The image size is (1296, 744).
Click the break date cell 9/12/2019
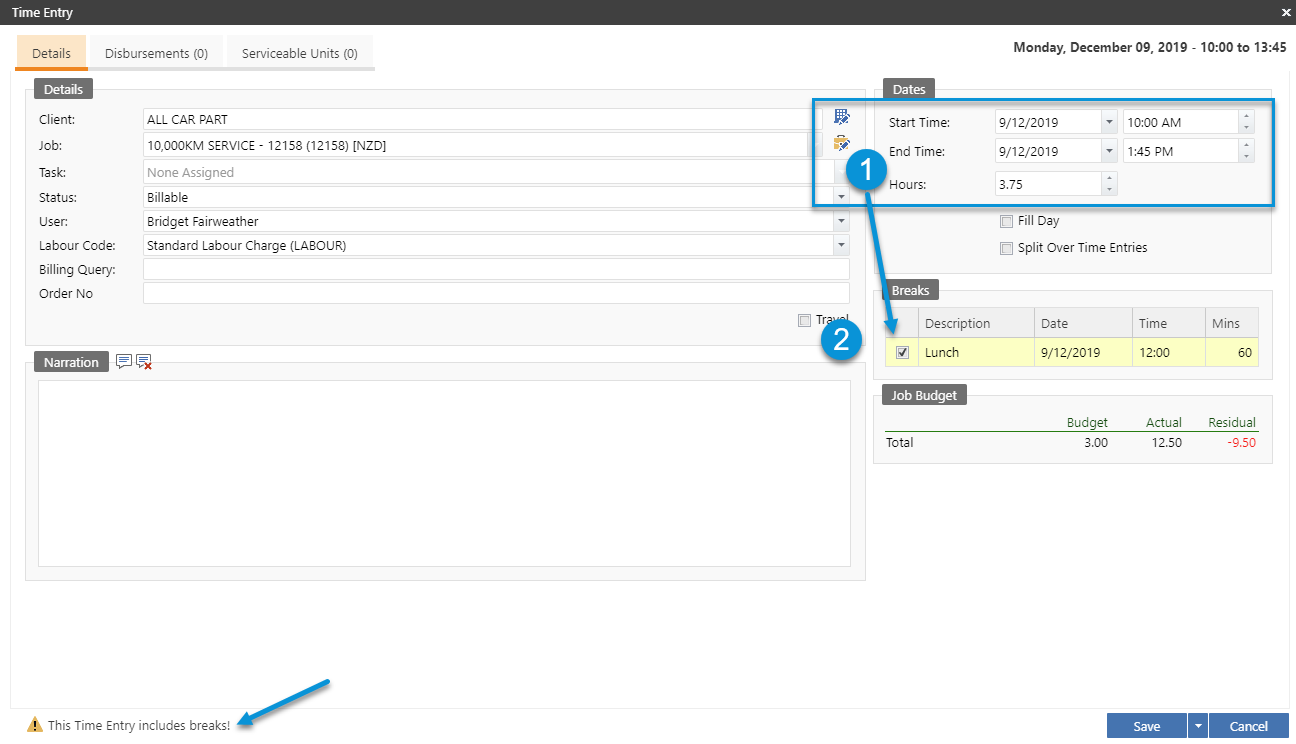tap(1084, 352)
